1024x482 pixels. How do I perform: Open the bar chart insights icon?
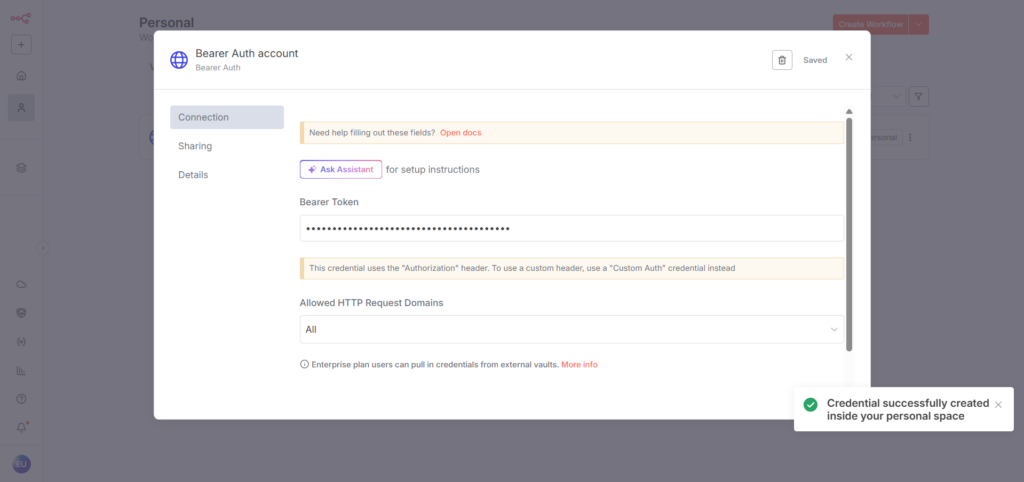(21, 370)
